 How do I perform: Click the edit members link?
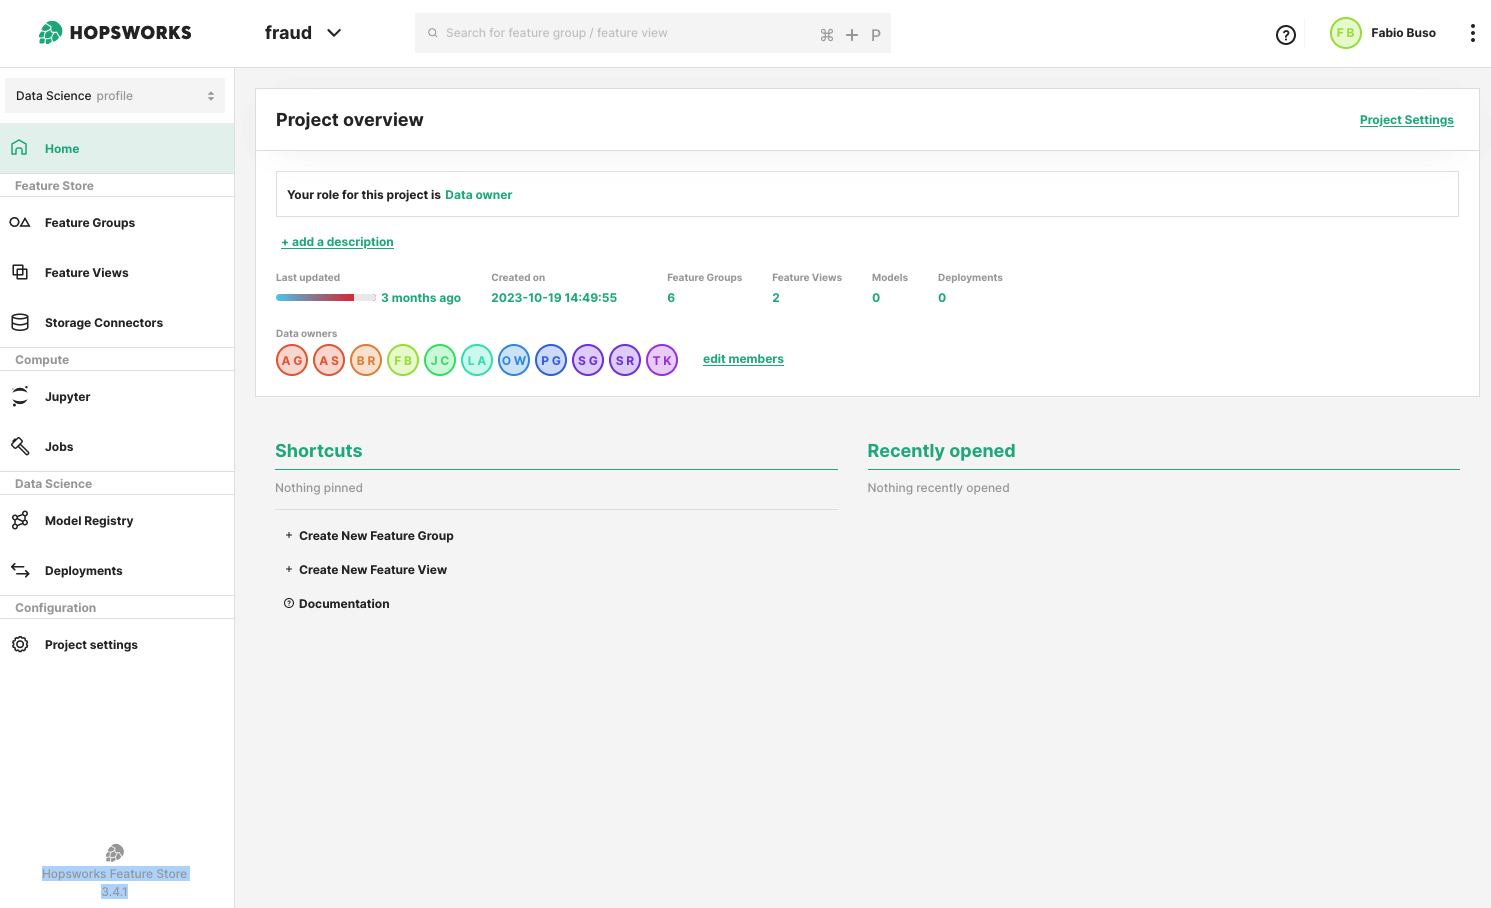point(743,359)
